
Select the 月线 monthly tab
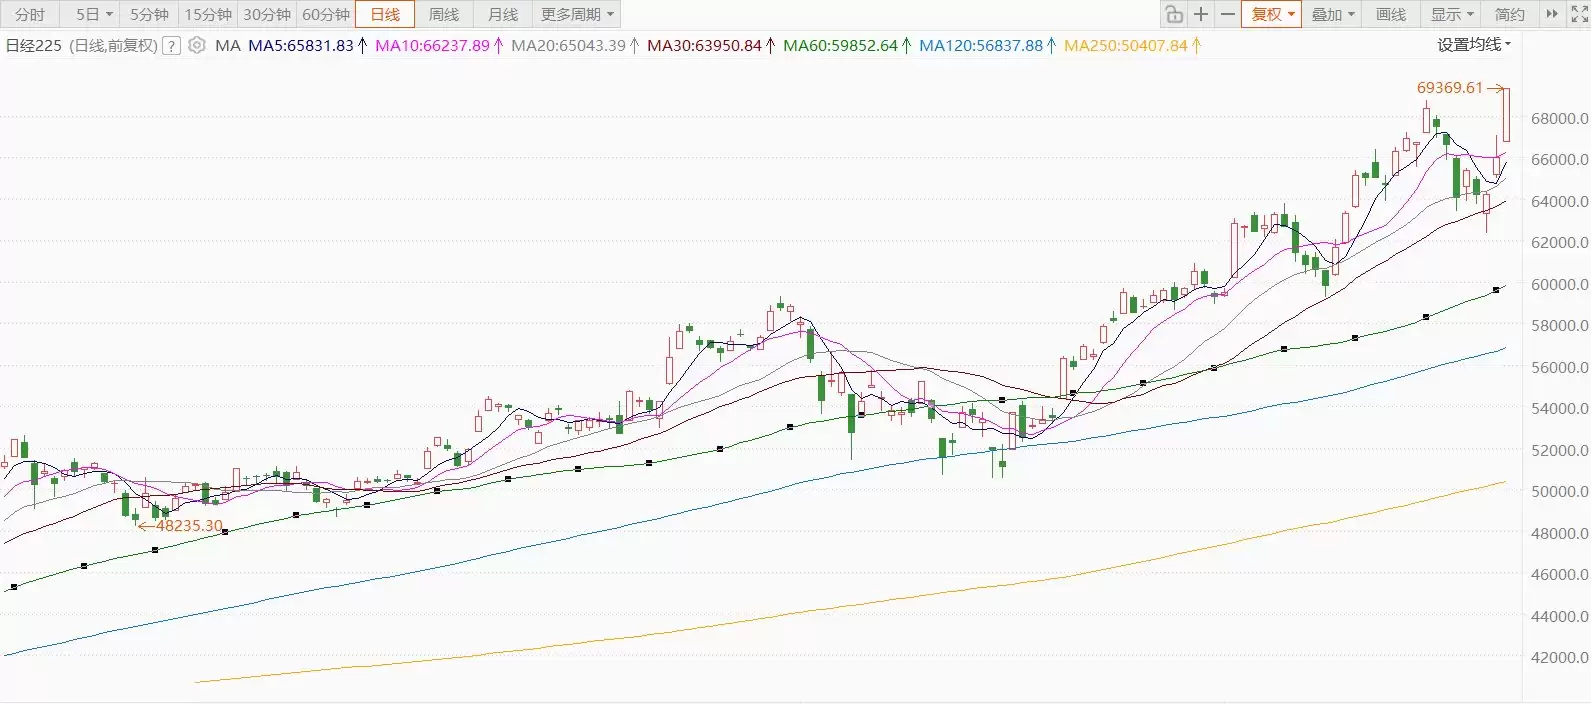tap(503, 14)
